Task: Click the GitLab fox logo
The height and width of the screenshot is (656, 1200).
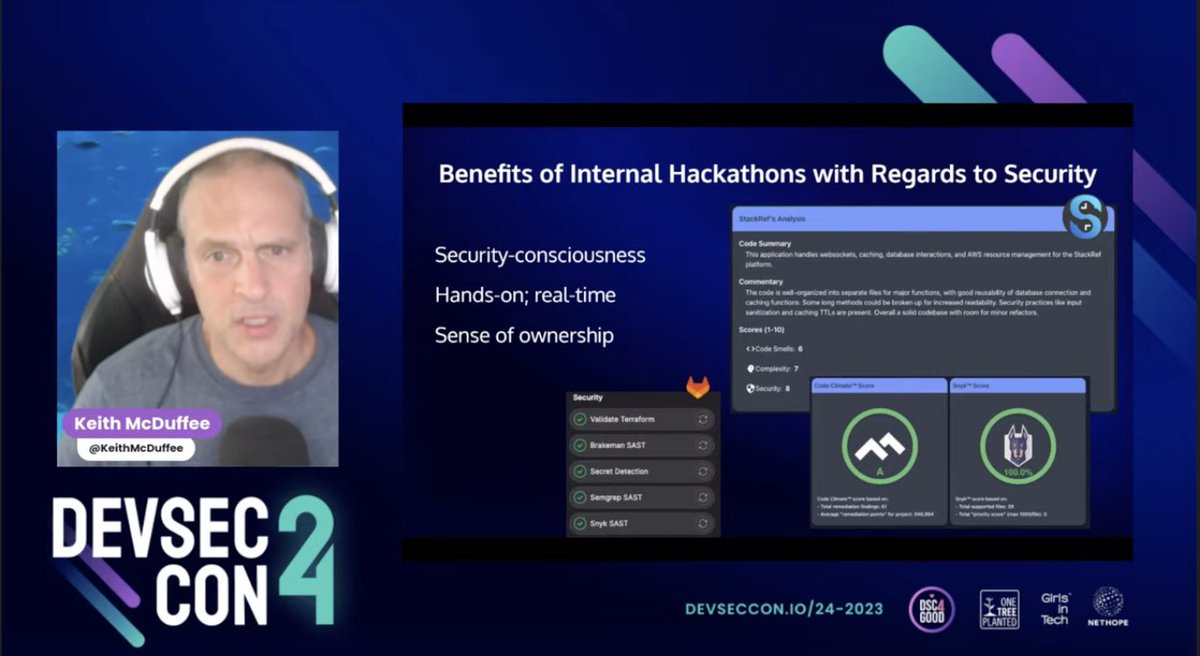Action: point(698,388)
